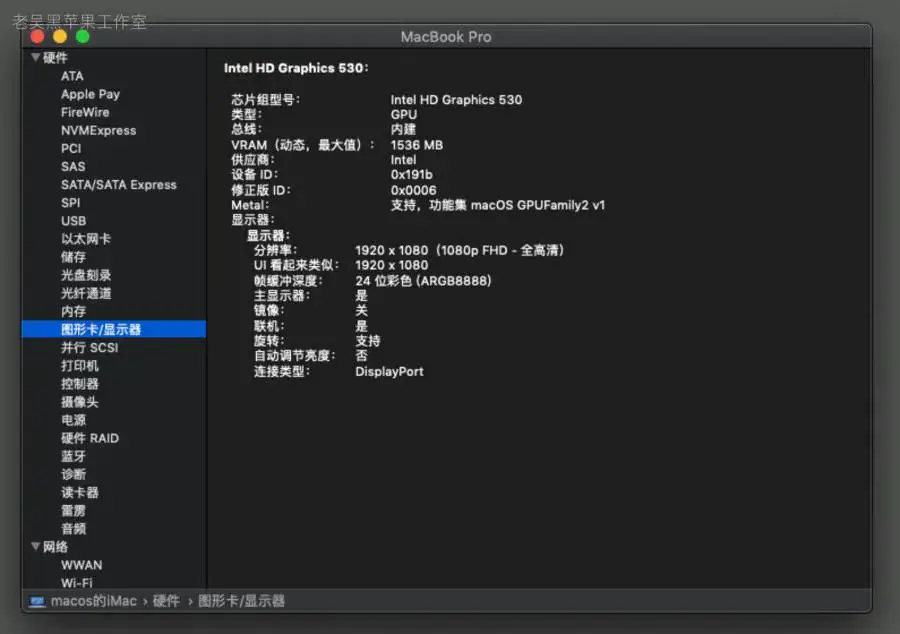Open the 音频 audio entry
Image resolution: width=900 pixels, height=634 pixels.
[73, 529]
